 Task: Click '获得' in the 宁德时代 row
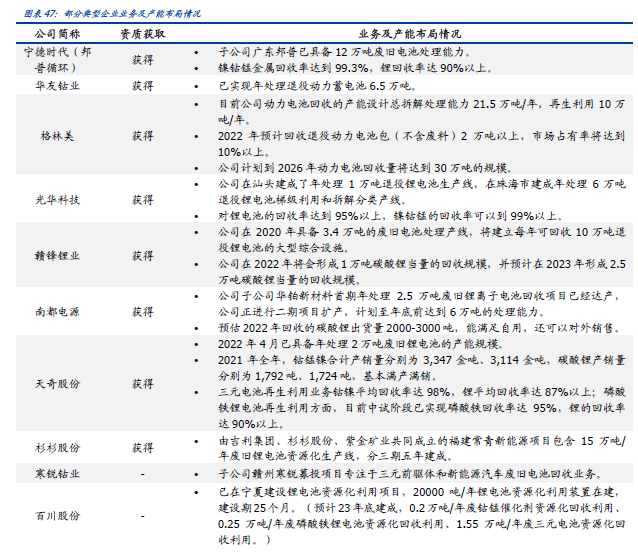point(143,60)
